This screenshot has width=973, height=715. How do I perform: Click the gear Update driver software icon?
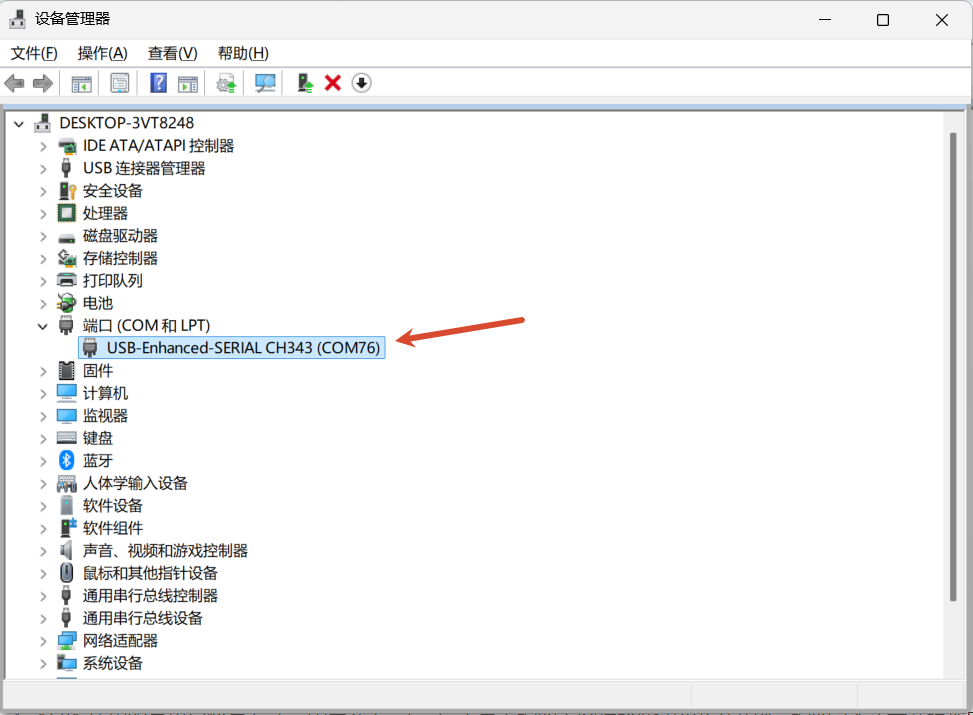pyautogui.click(x=226, y=83)
